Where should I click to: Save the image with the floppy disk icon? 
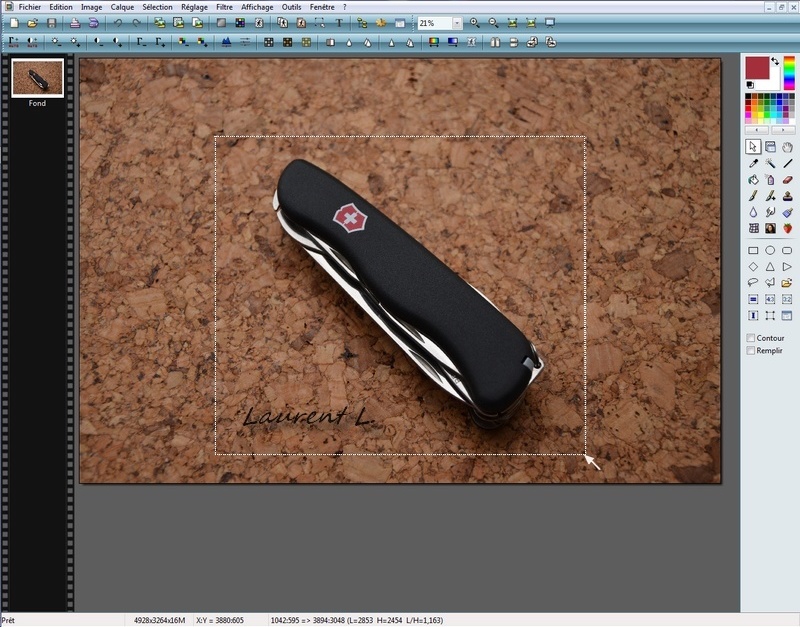(x=51, y=23)
